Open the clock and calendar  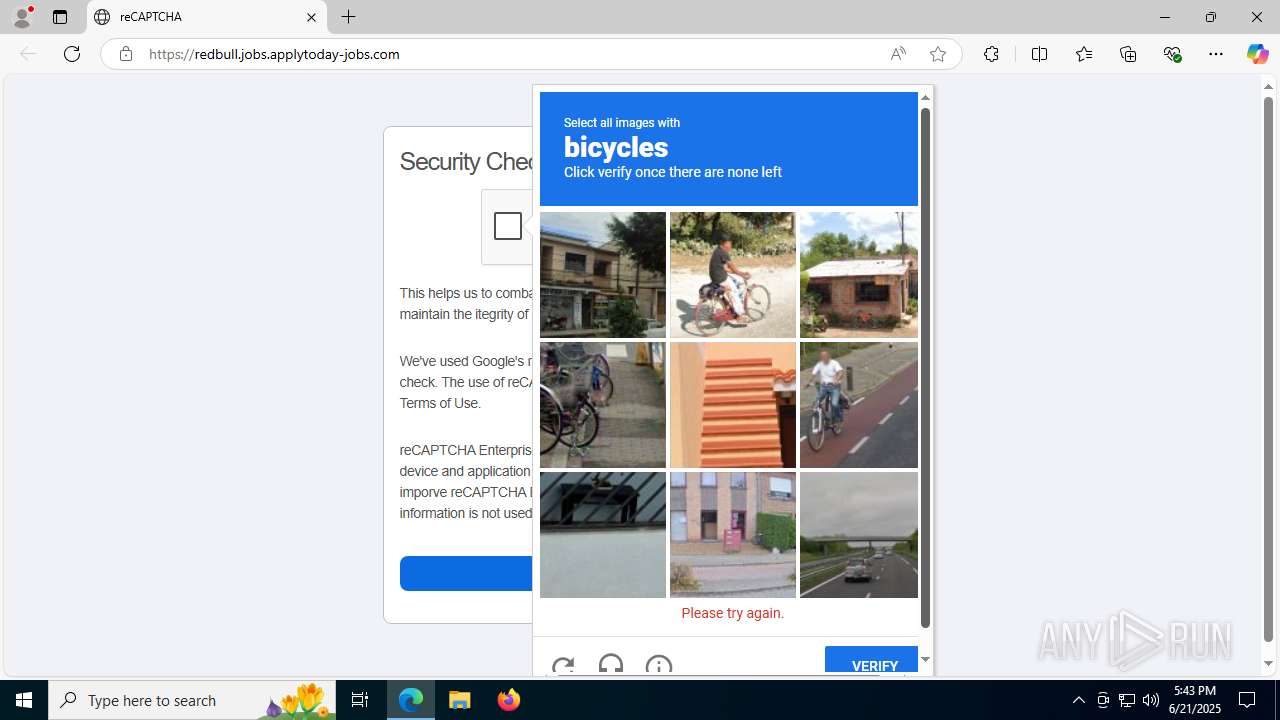pyautogui.click(x=1195, y=700)
